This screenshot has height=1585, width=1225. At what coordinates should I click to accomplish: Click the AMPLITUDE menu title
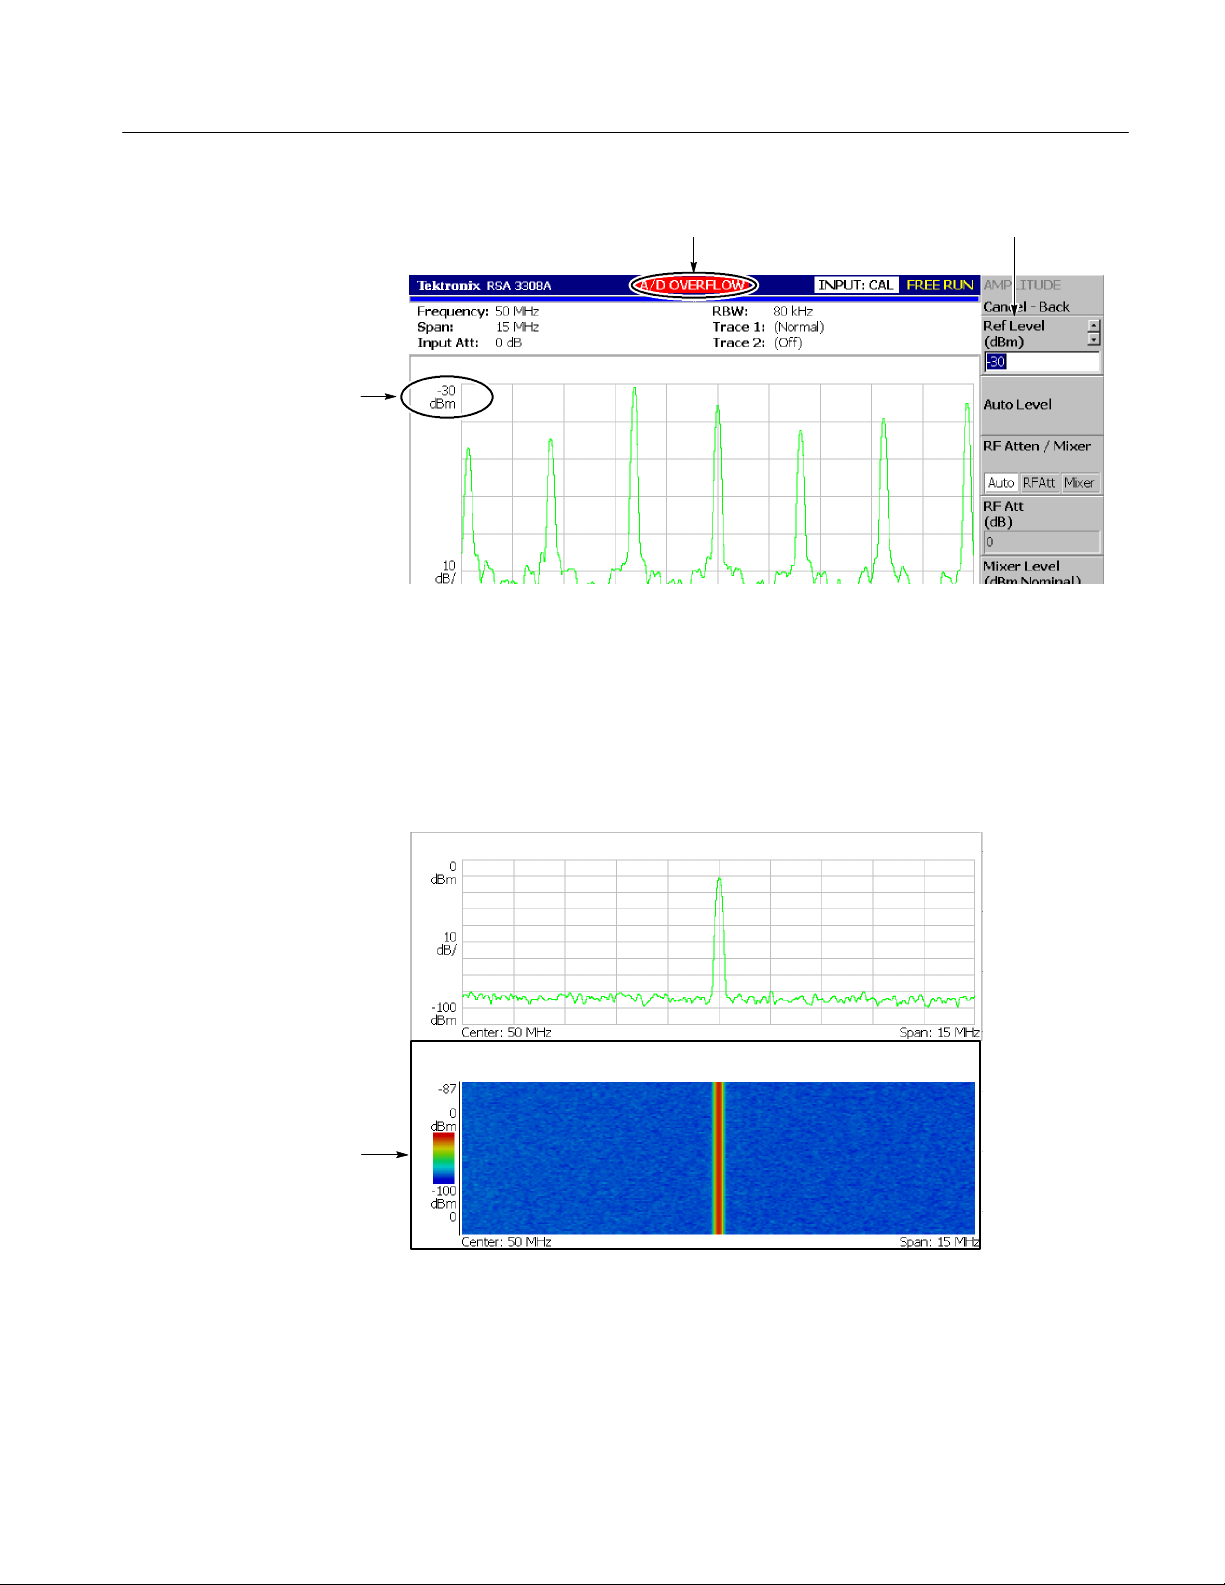(x=1022, y=285)
